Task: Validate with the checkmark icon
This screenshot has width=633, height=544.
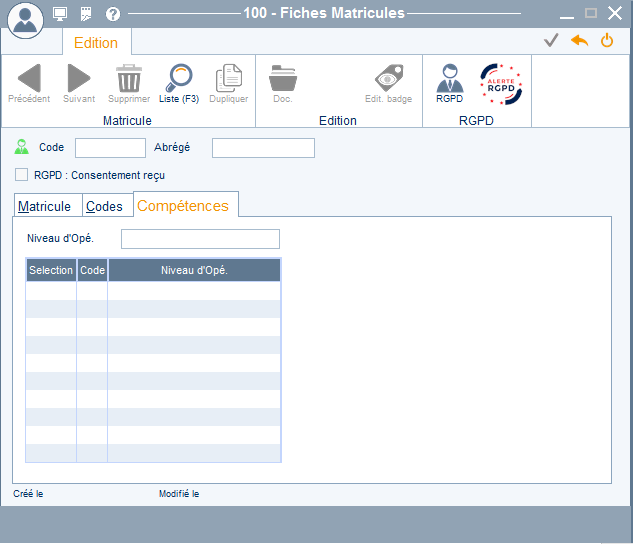Action: (x=551, y=40)
